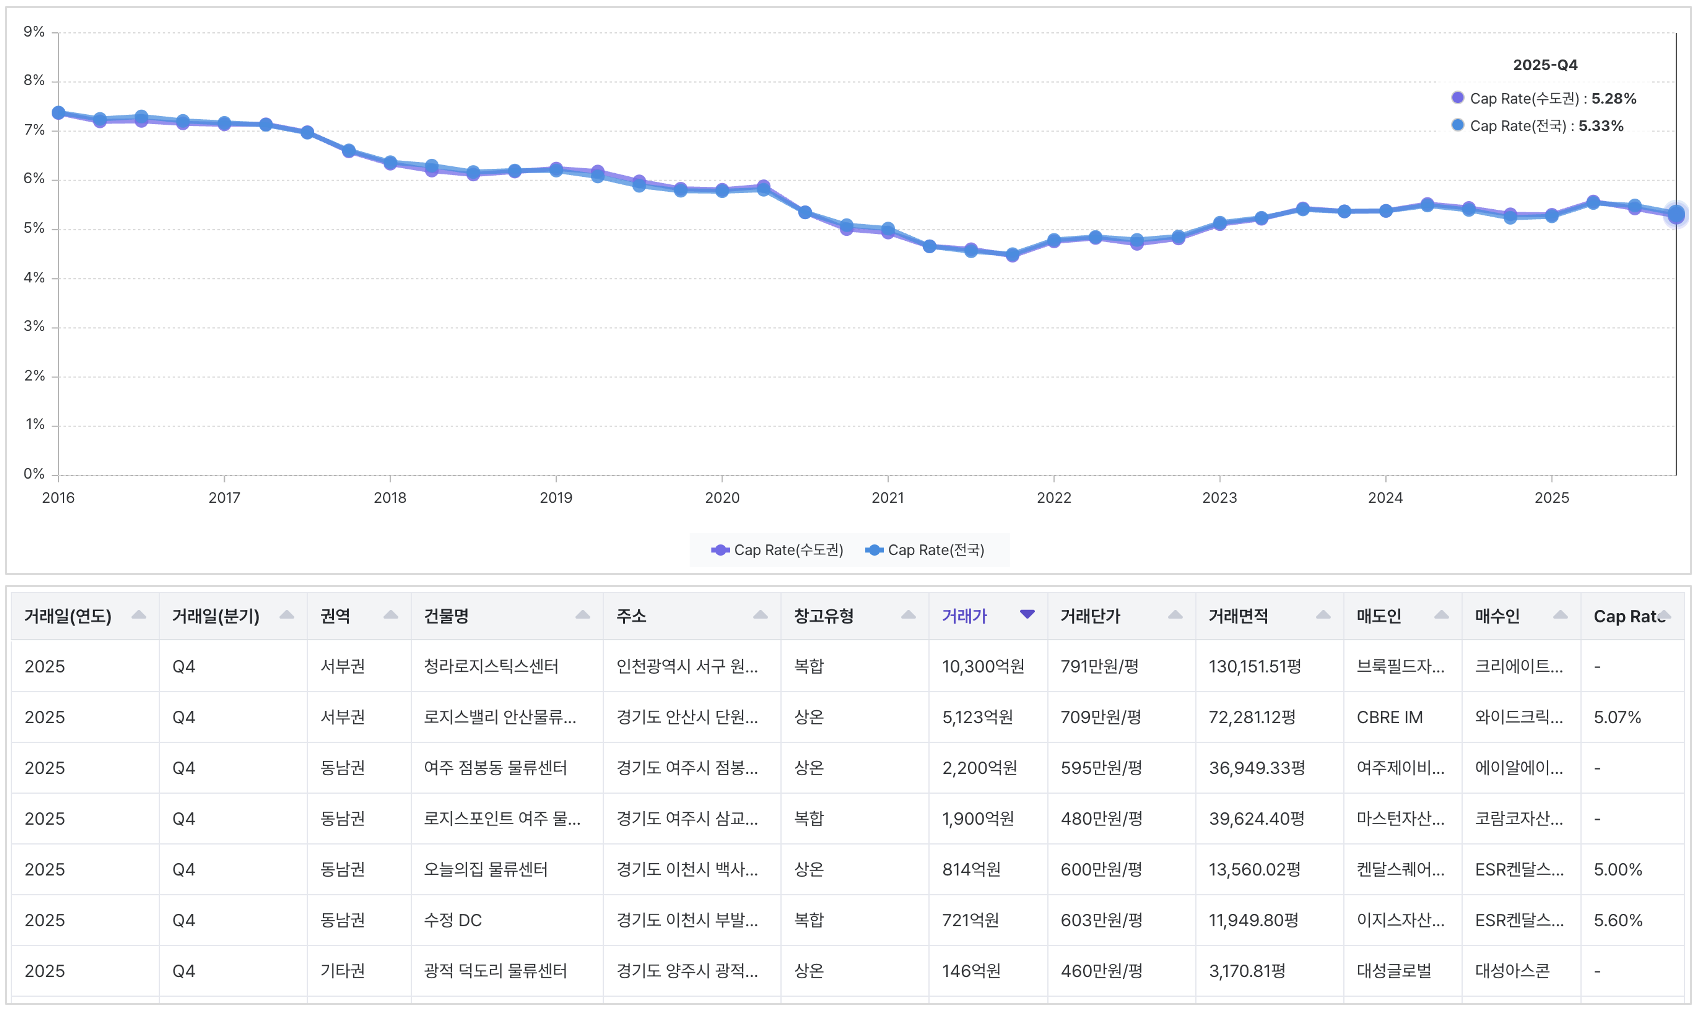Screen dimensions: 1700x1014
Task: Sort by 거래일(분기) column arrow
Action: tap(287, 615)
